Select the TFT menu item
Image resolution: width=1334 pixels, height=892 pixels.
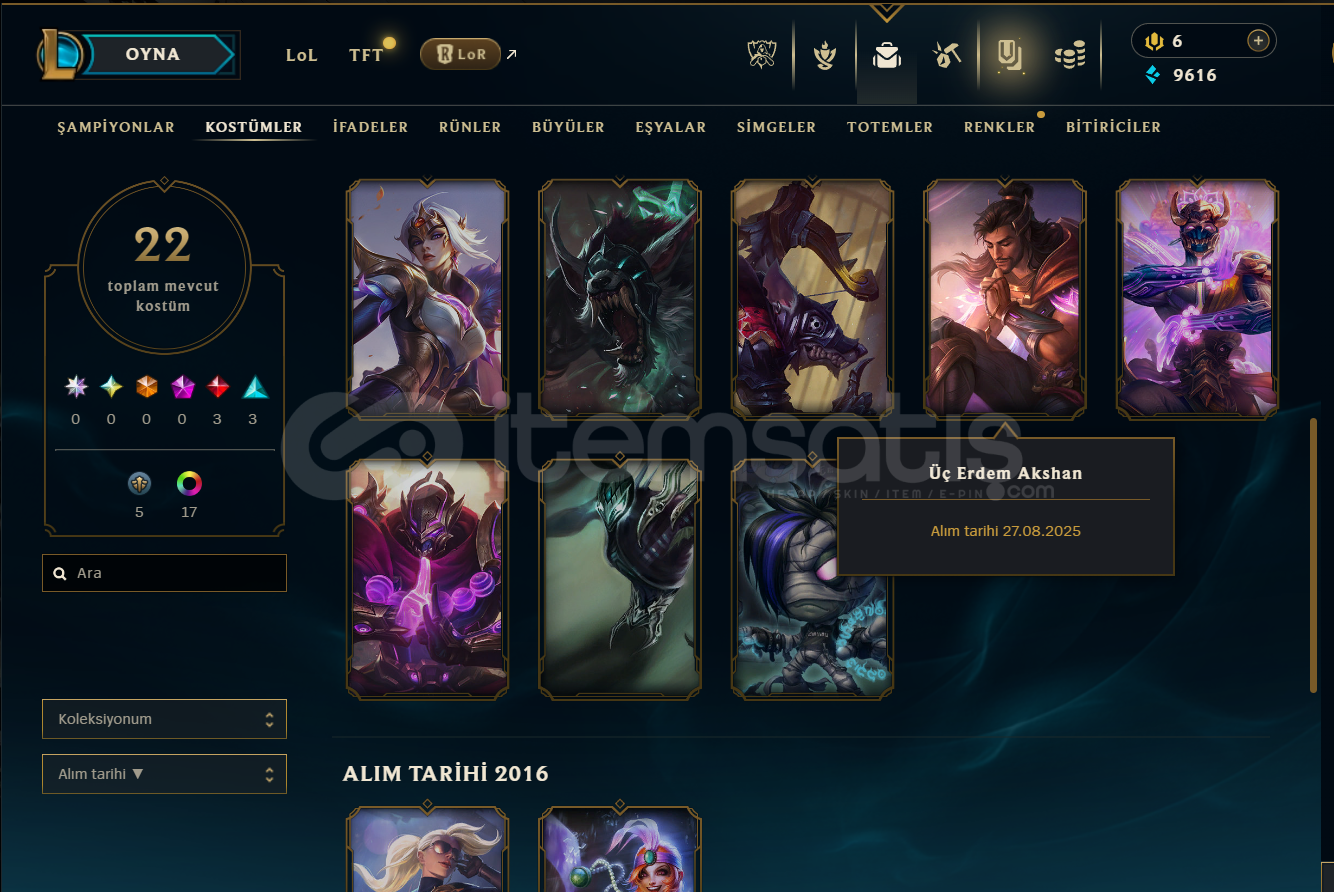pos(366,55)
